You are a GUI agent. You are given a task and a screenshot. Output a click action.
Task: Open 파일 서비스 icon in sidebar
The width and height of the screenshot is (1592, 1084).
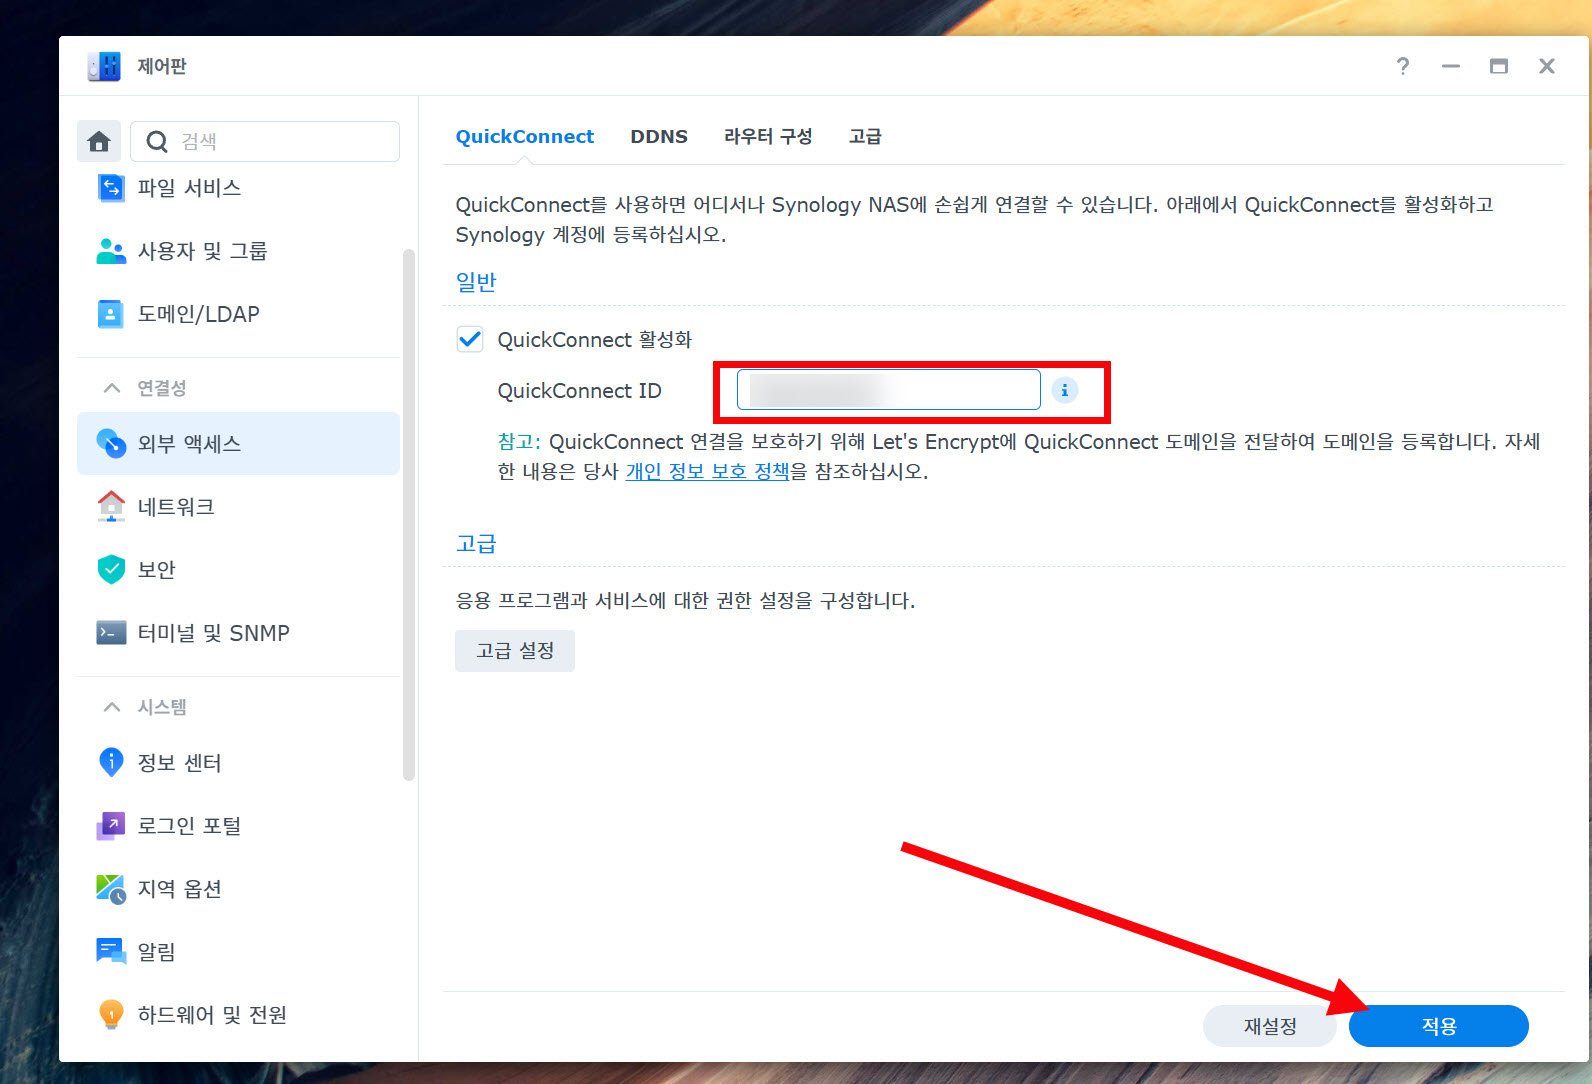[111, 188]
